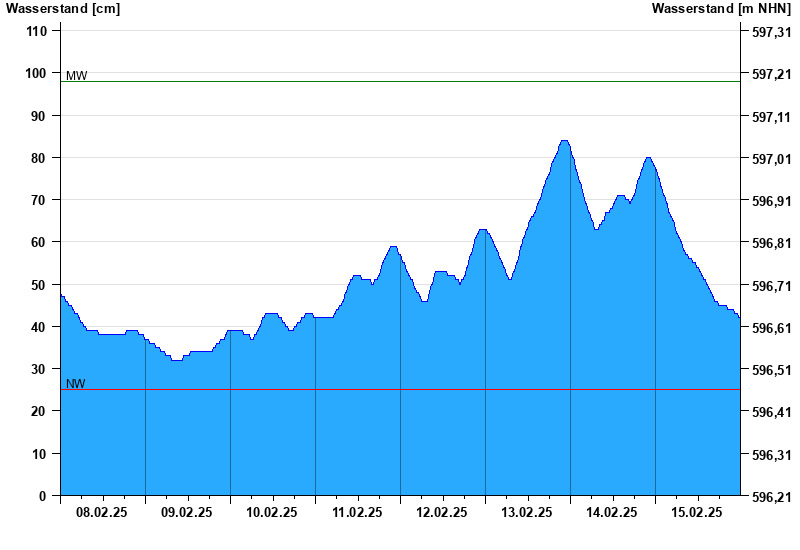Click the 80 tick label on left axis
Viewport: 800px width, 550px height.
[x=38, y=158]
